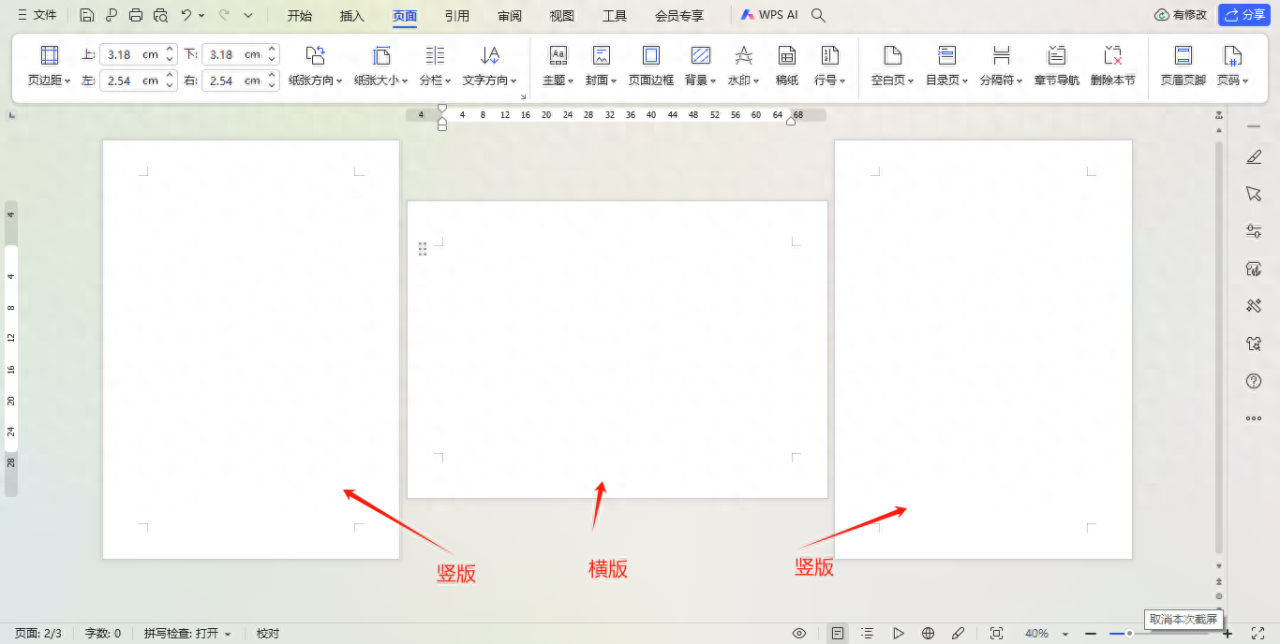Click the 章节导航 chapter navigation icon

(1057, 66)
